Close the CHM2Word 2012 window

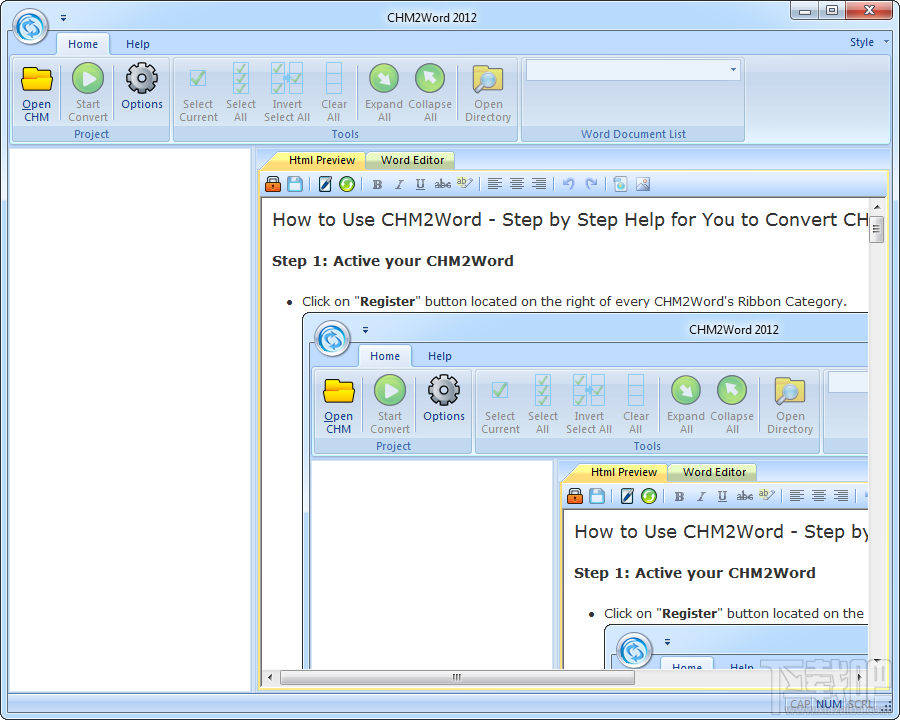tap(869, 11)
